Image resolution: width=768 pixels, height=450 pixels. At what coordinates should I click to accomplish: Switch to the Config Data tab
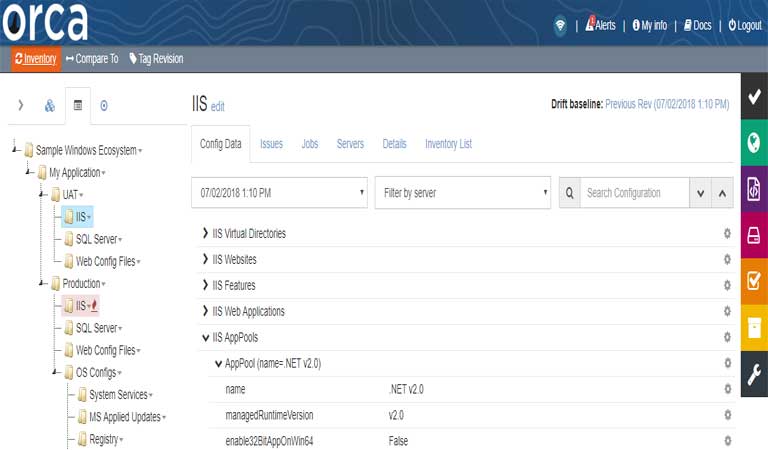[220, 144]
